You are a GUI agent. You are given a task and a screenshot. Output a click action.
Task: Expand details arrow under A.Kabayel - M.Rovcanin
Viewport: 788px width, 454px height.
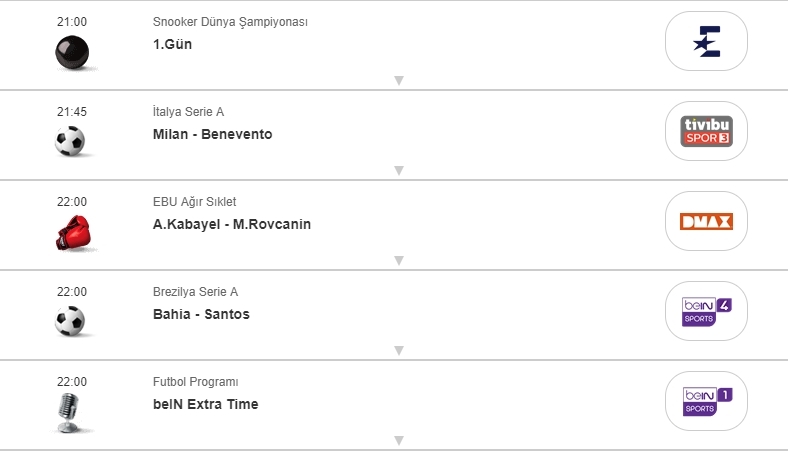pos(398,261)
